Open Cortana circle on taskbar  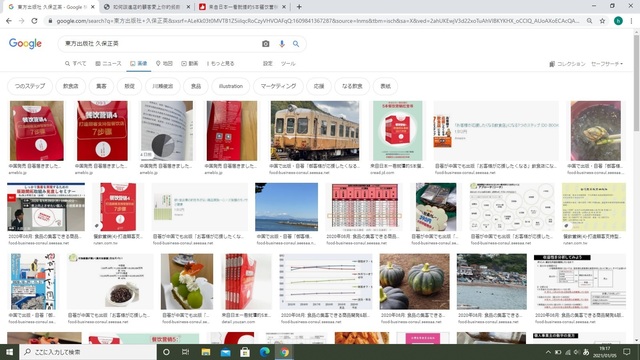[166, 352]
